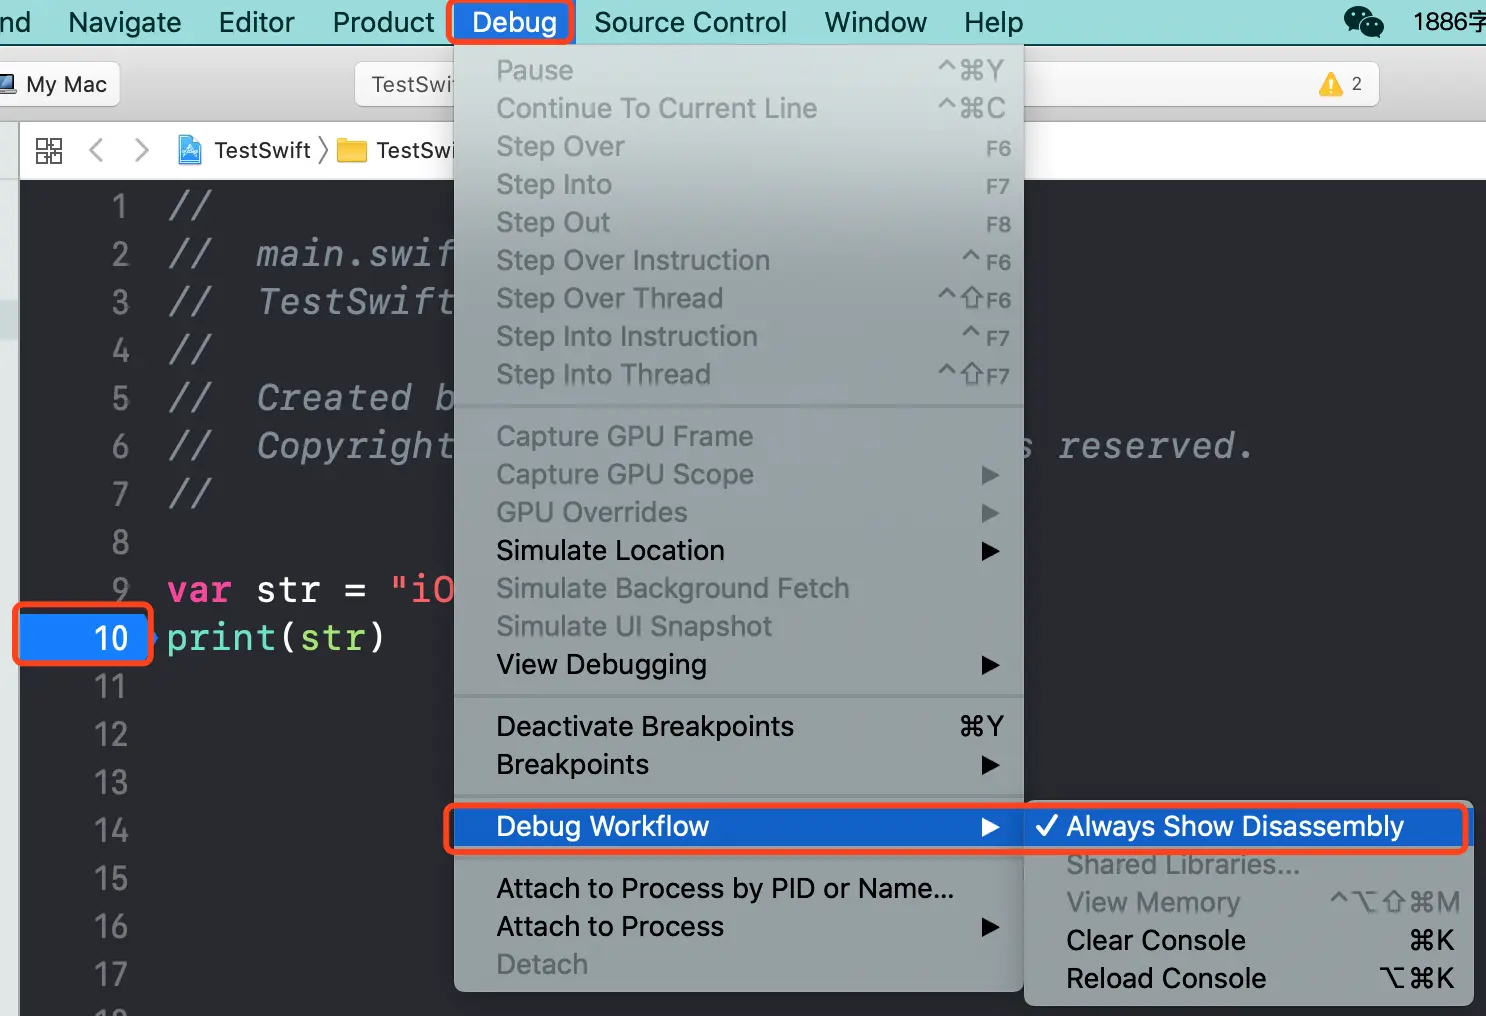Image resolution: width=1486 pixels, height=1016 pixels.
Task: Open the Product menu
Action: [383, 22]
